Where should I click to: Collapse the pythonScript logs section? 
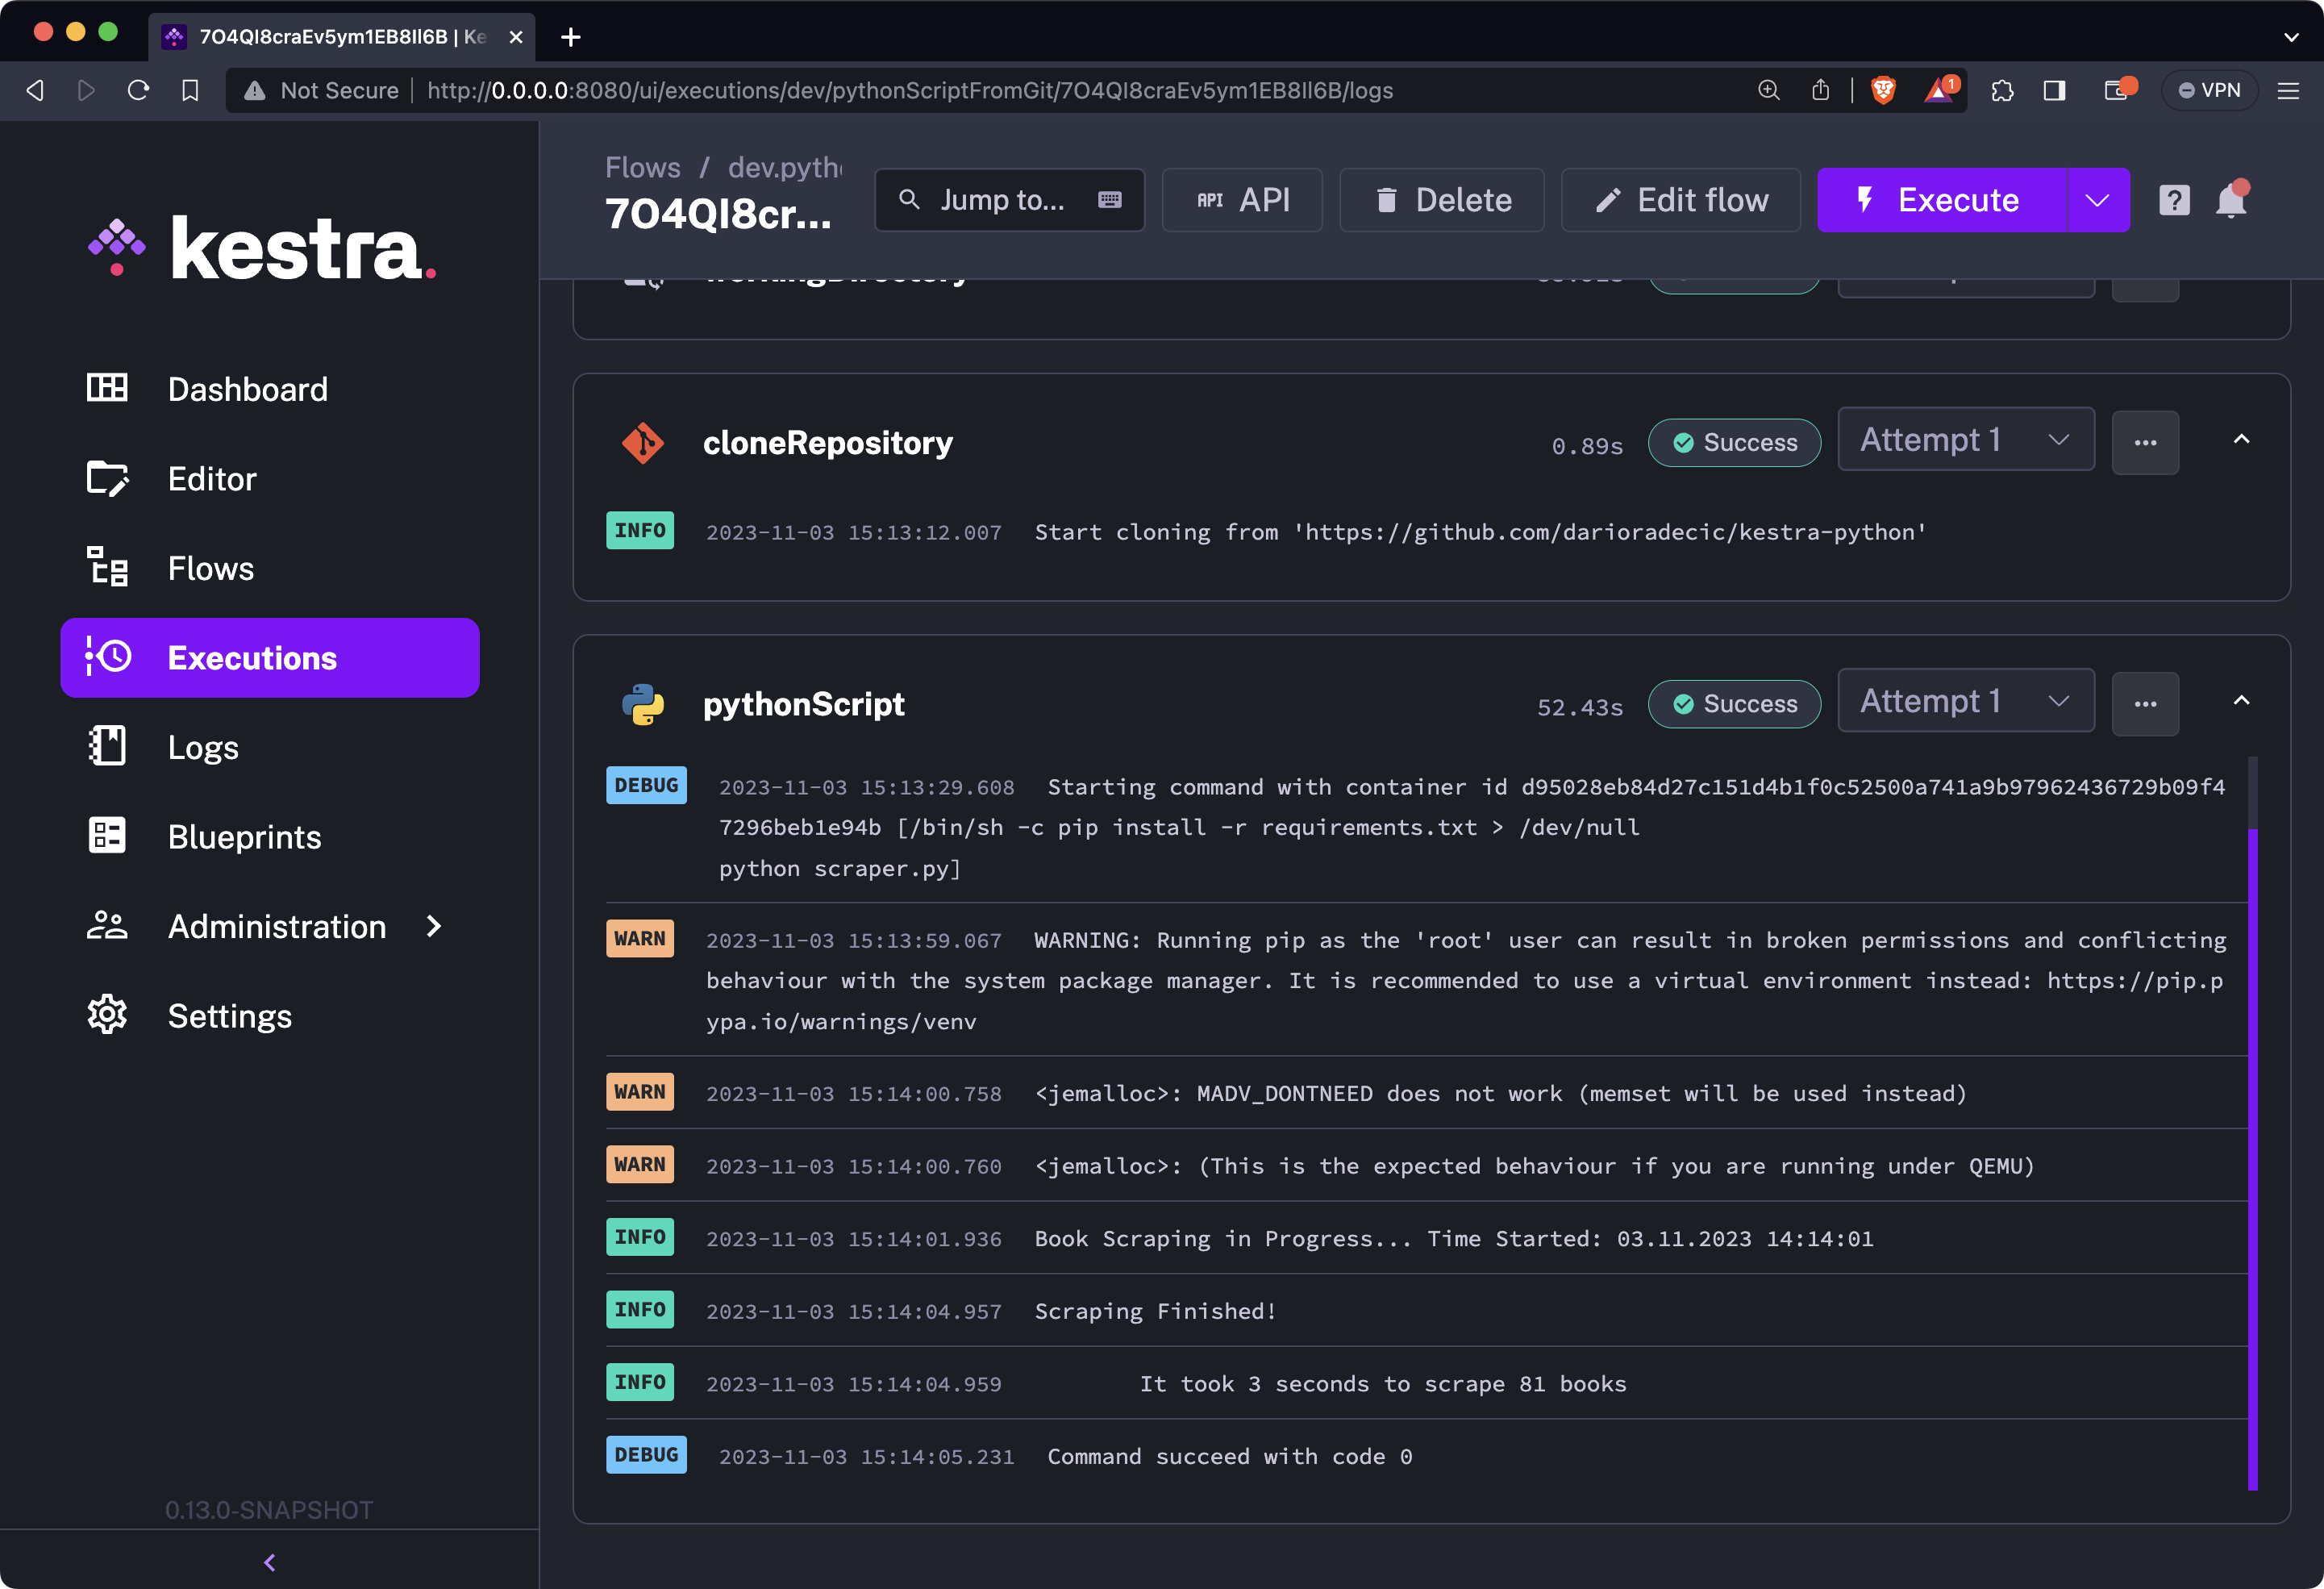tap(2241, 701)
